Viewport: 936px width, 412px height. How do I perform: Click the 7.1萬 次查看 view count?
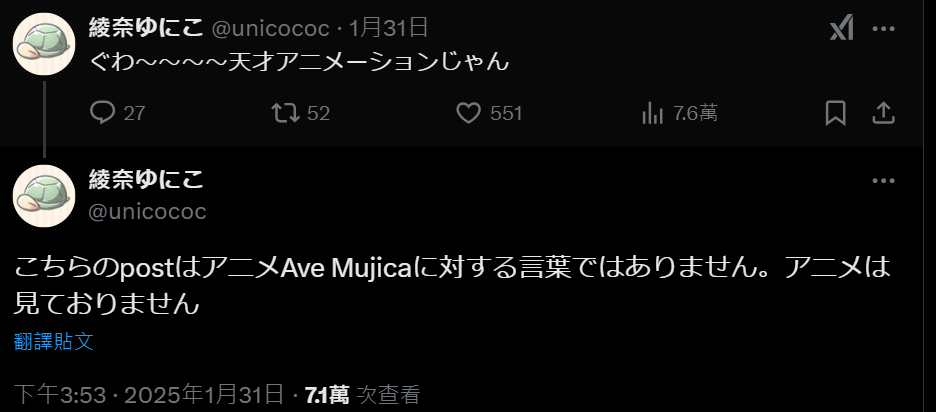click(363, 395)
